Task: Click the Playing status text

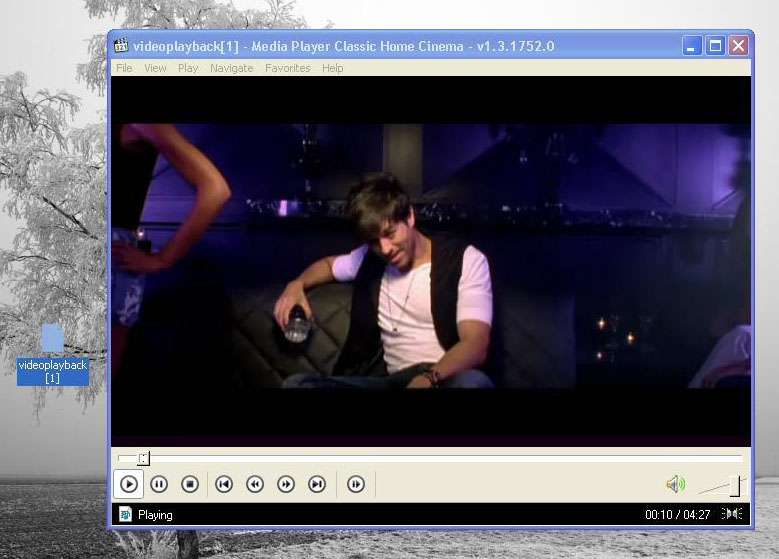Action: pos(155,515)
